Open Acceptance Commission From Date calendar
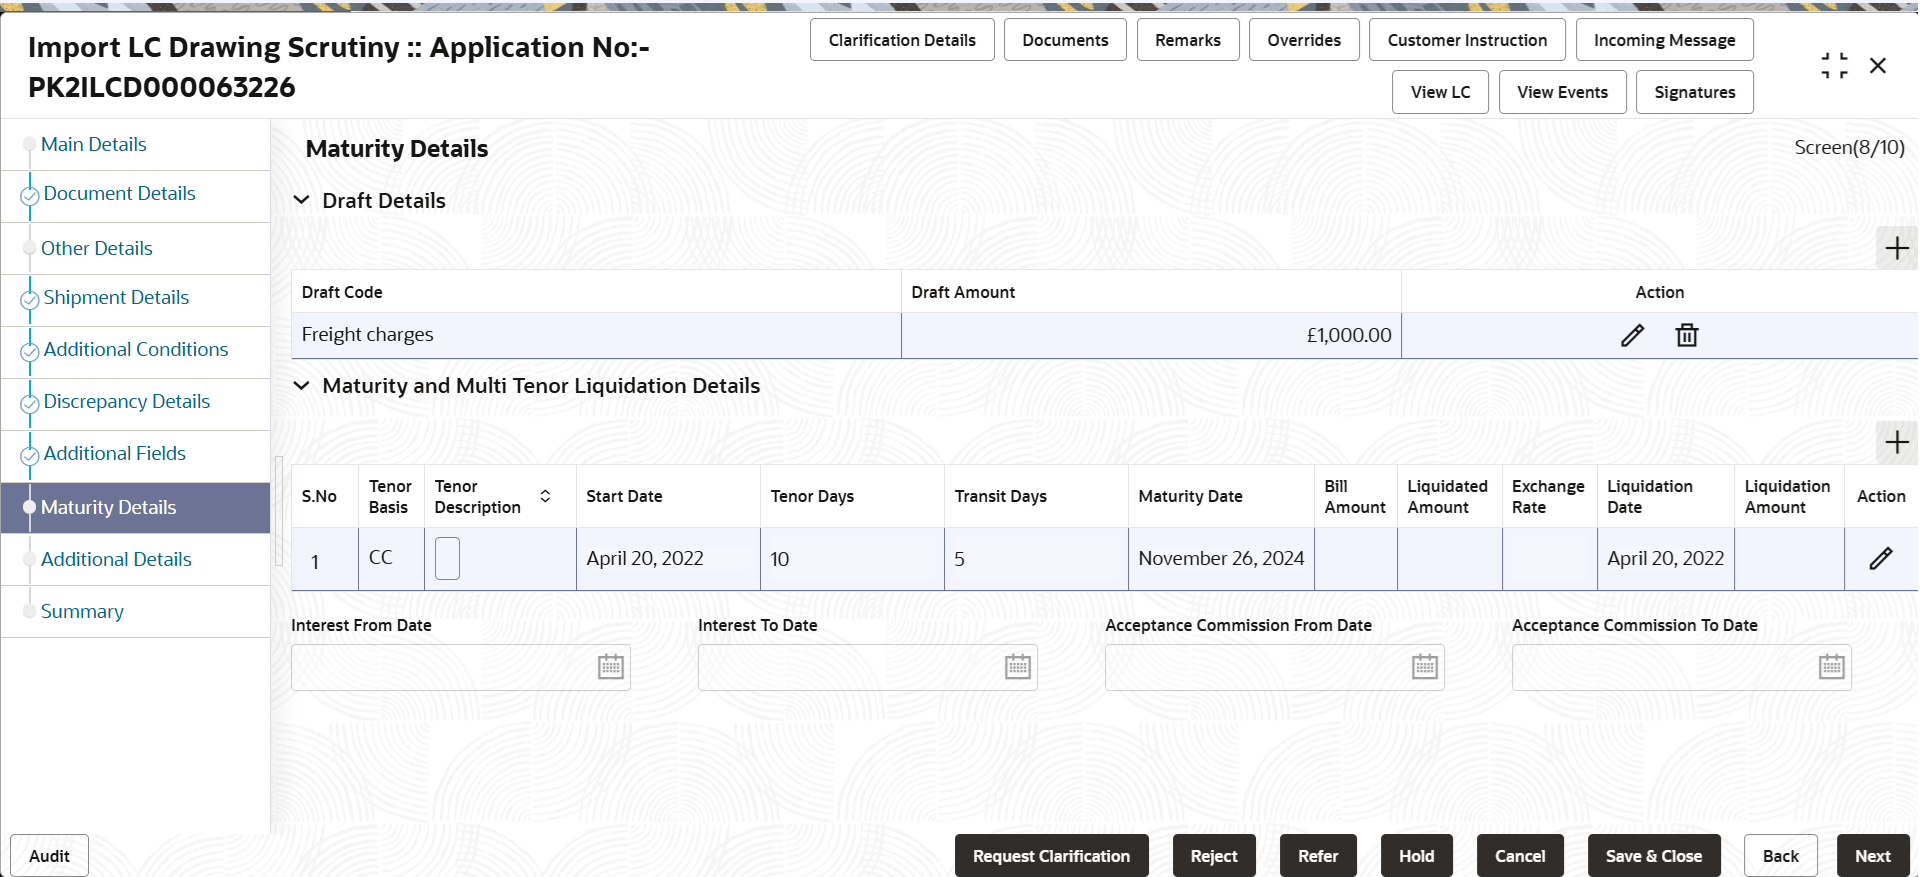 pyautogui.click(x=1424, y=667)
